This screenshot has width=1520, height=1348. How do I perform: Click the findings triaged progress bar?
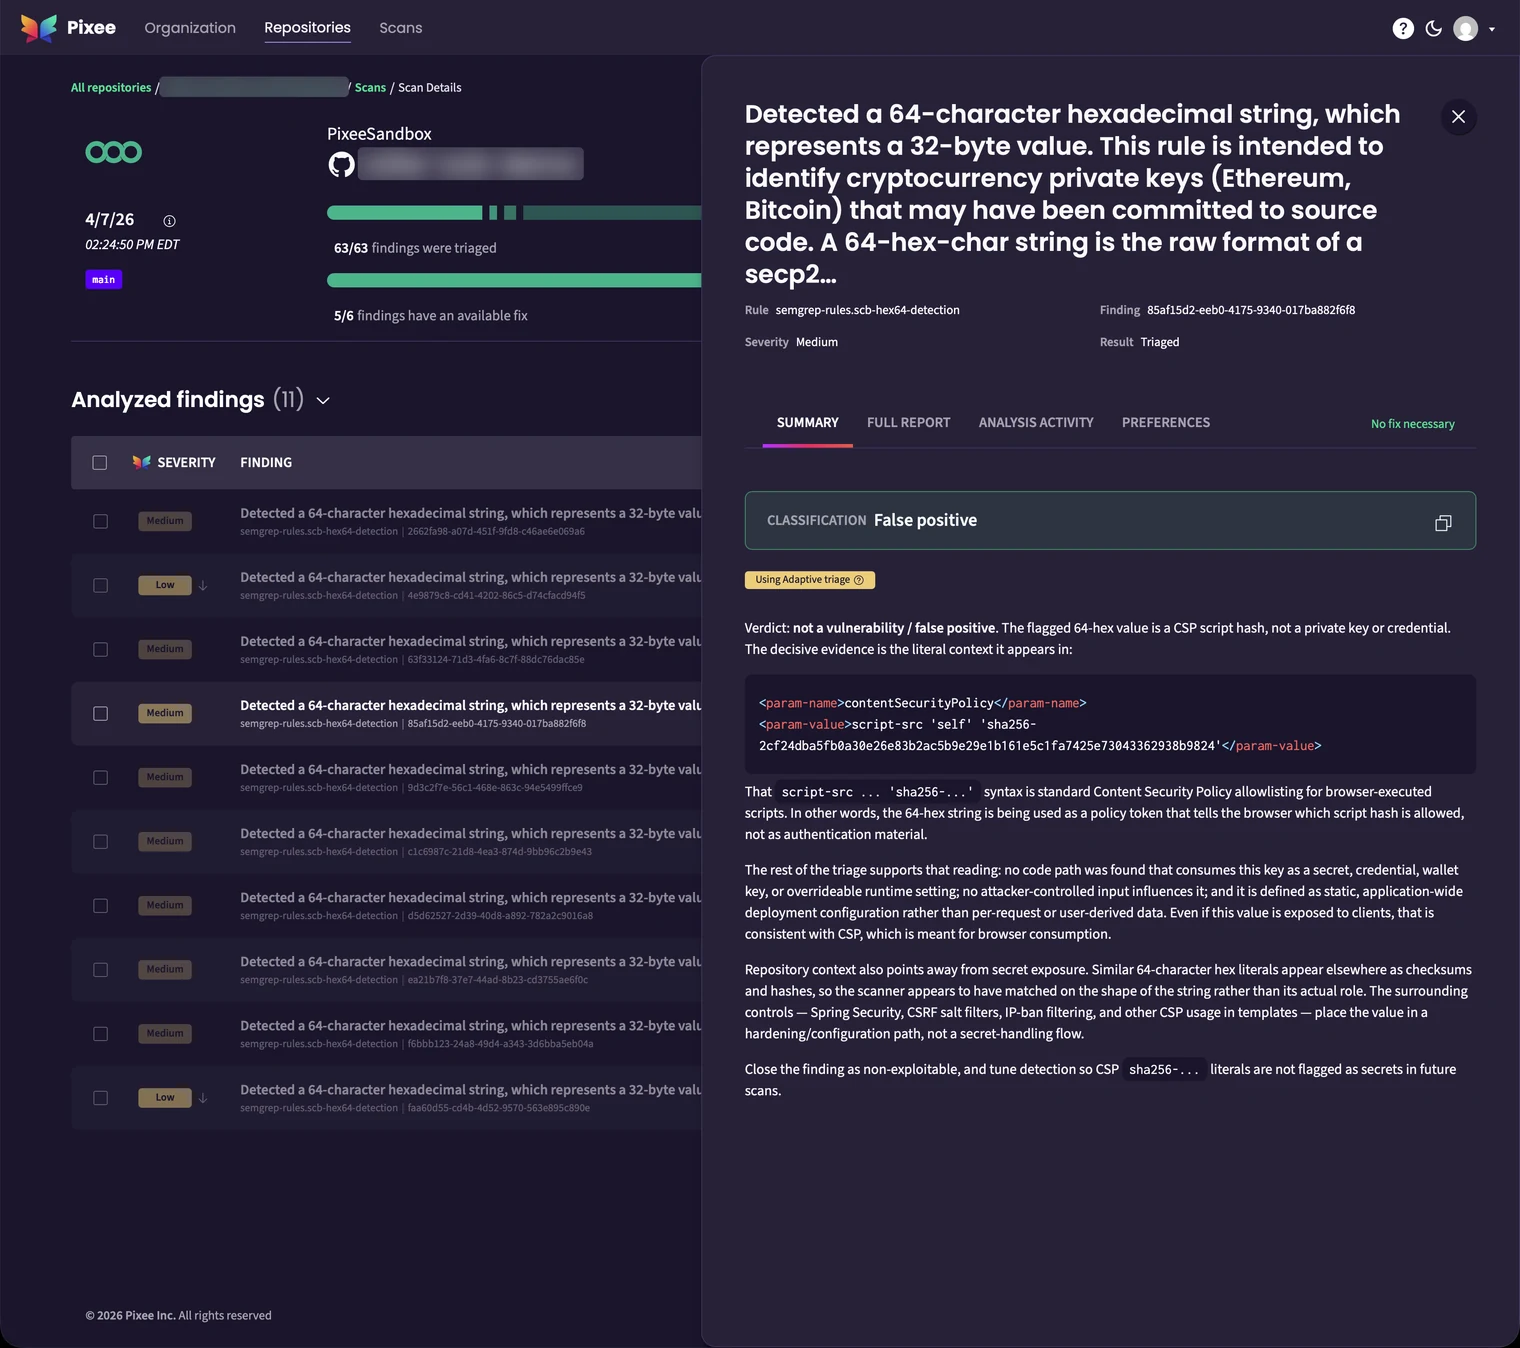coord(514,213)
